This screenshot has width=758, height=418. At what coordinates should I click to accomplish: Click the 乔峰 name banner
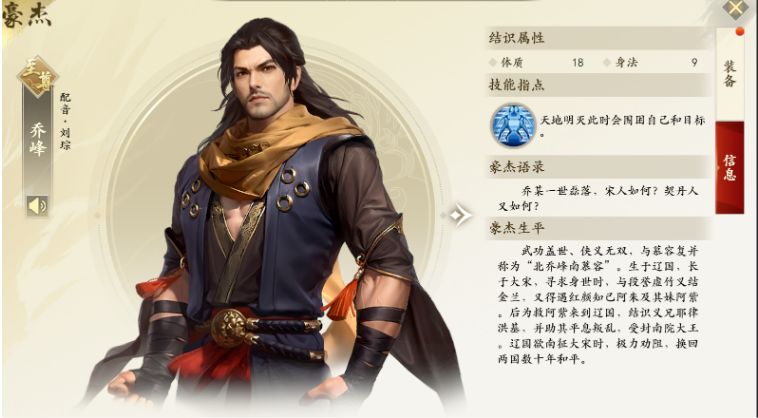coord(38,140)
